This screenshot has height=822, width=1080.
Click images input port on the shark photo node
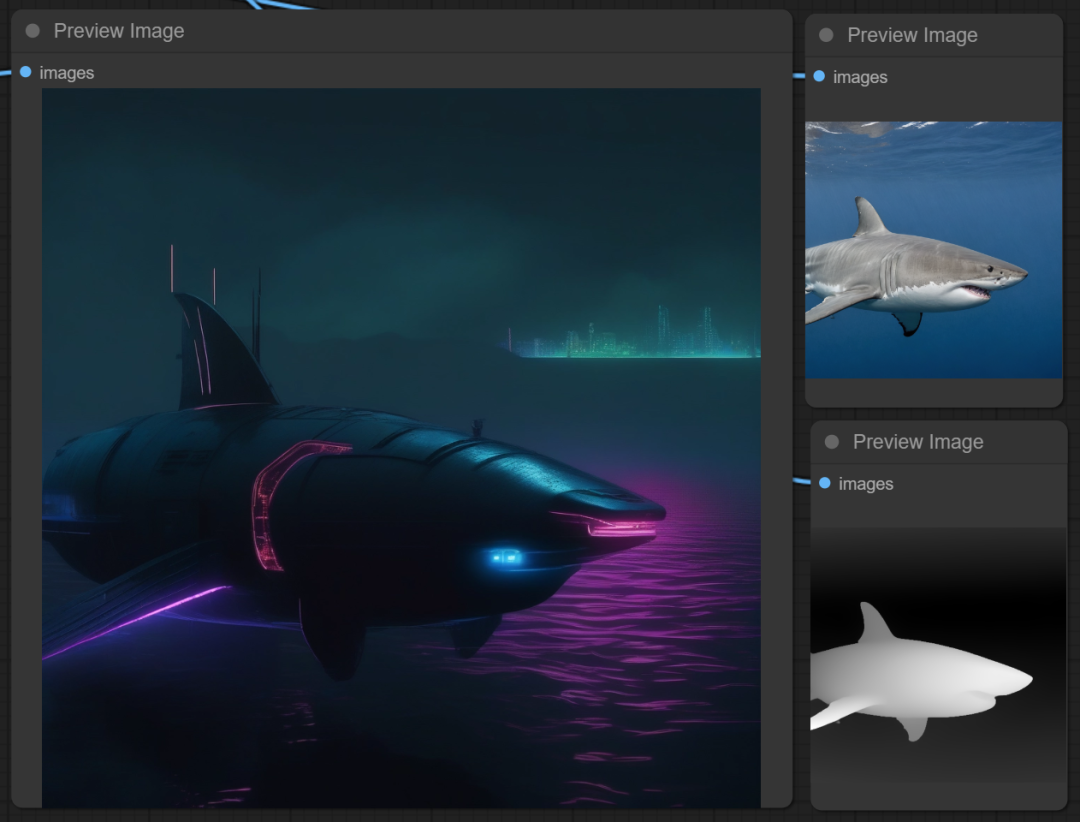tap(819, 76)
